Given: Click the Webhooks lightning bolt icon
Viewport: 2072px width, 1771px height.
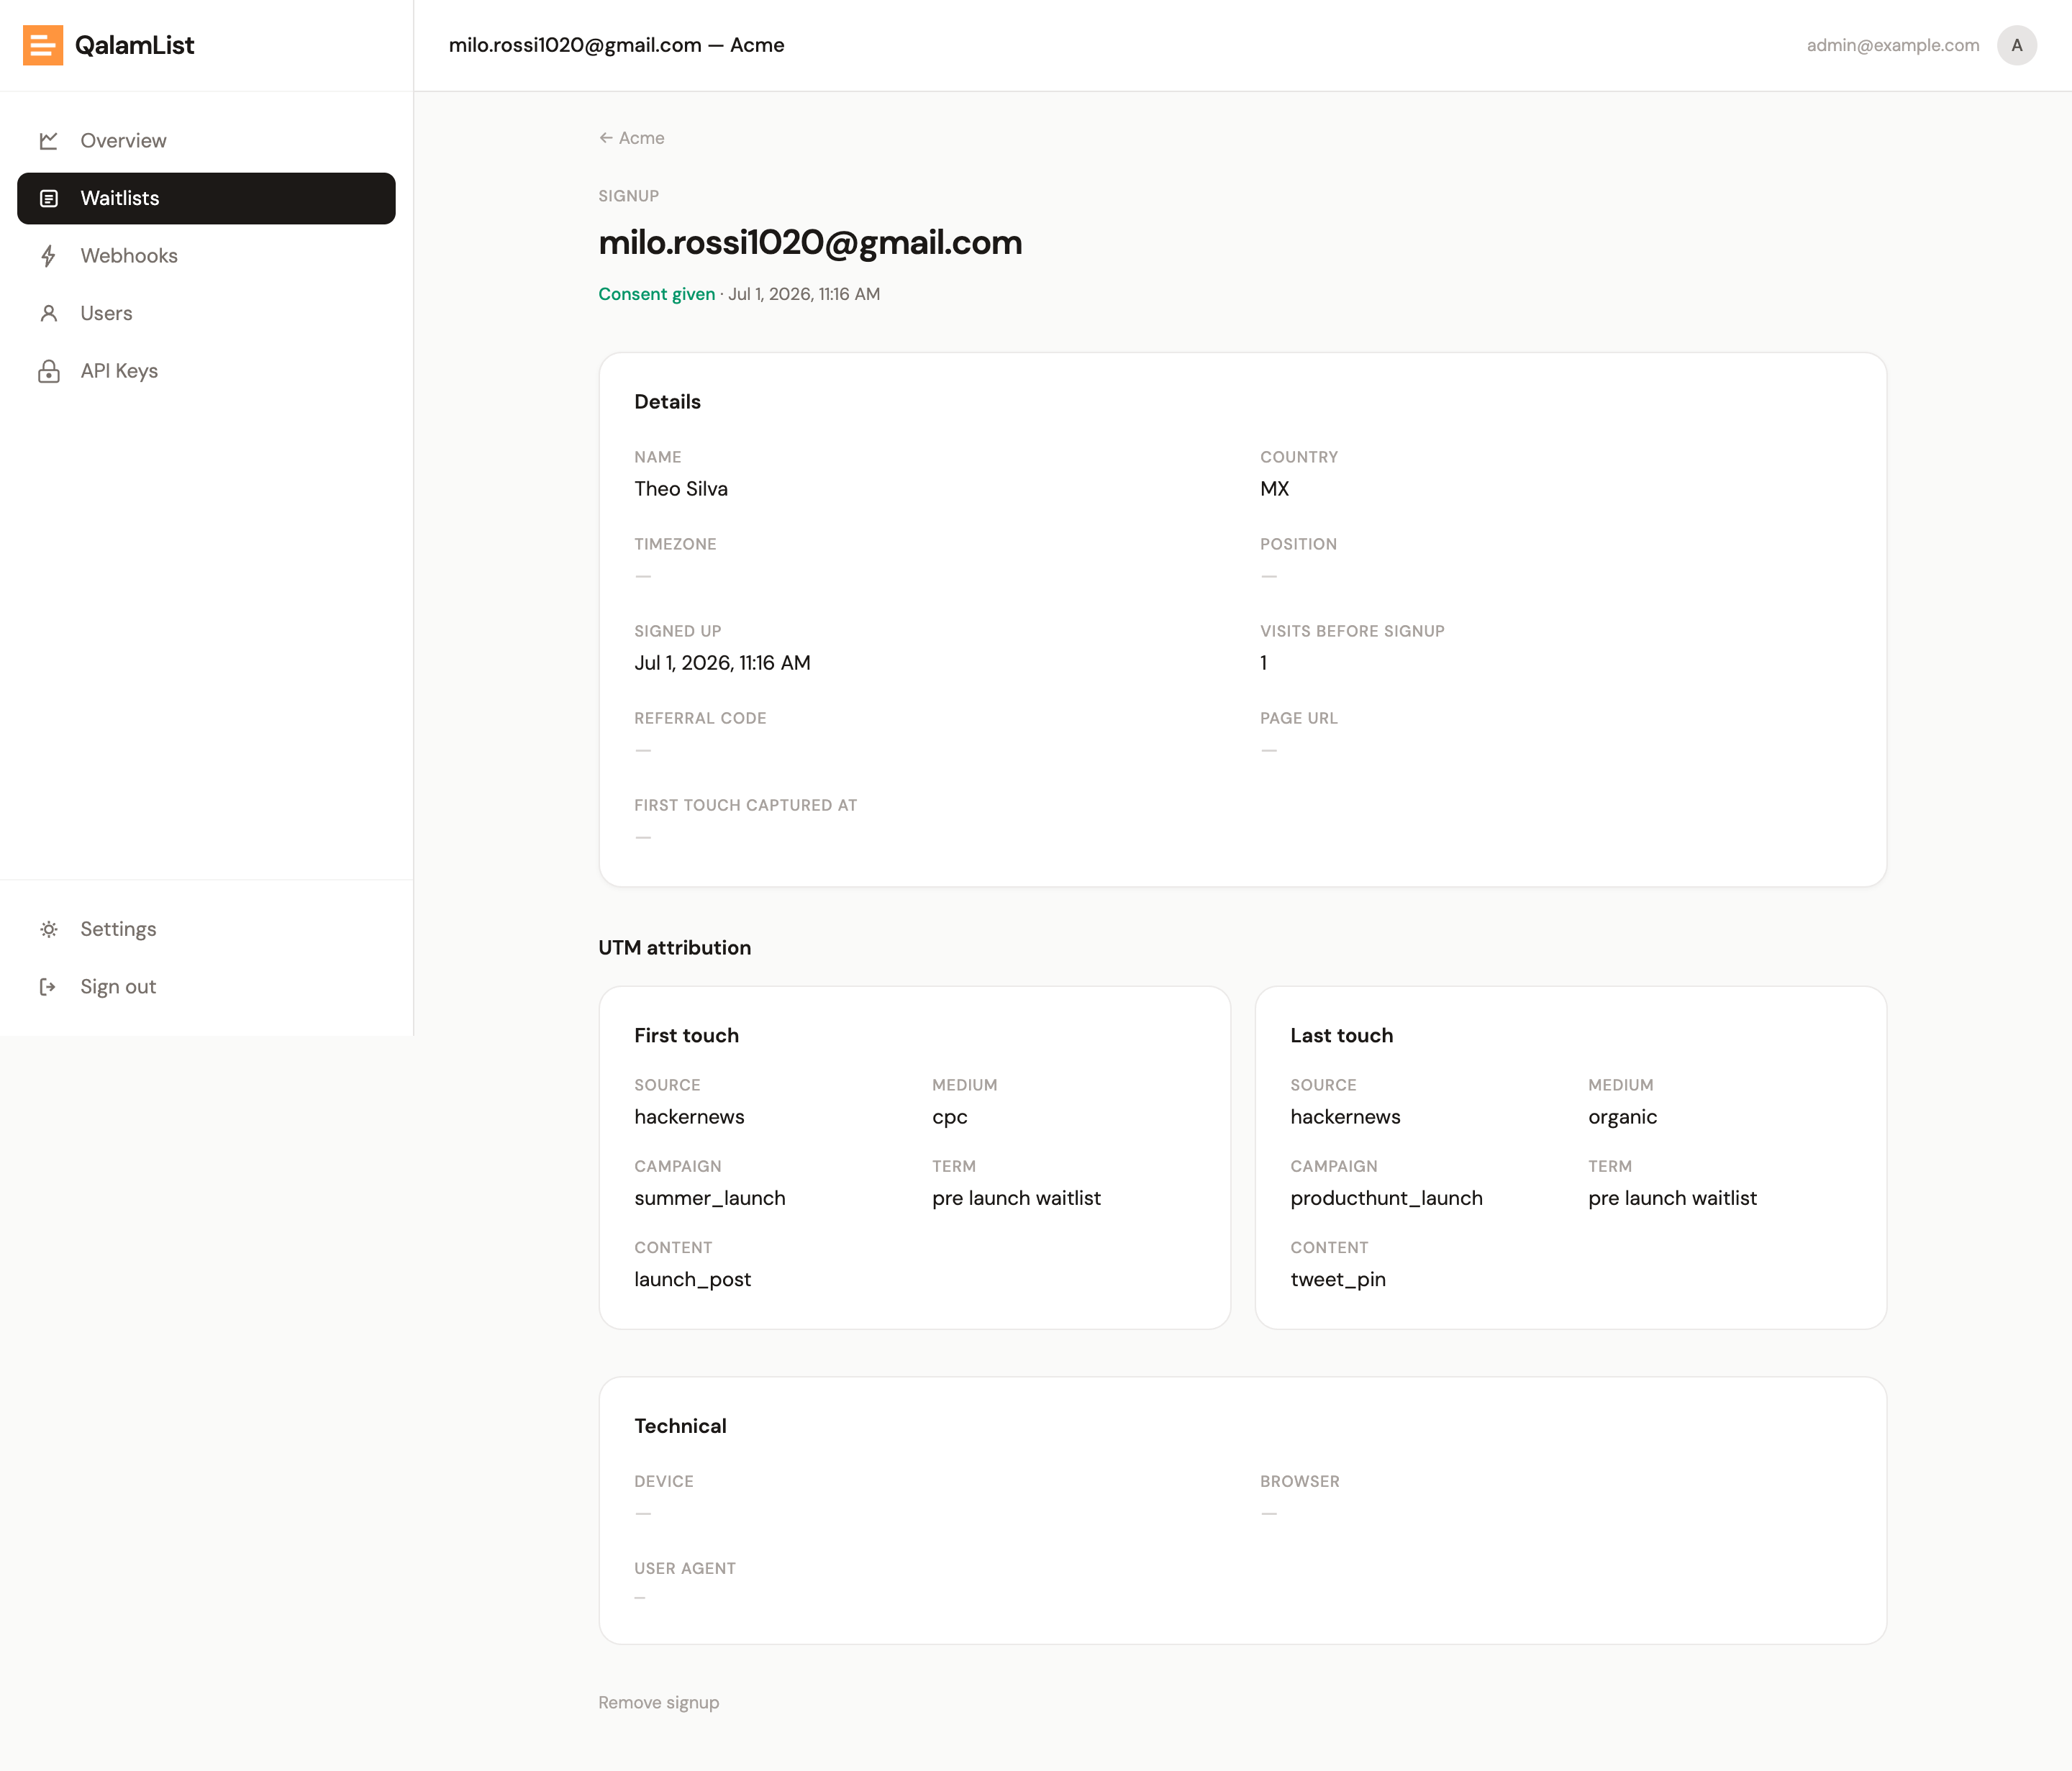Looking at the screenshot, I should [48, 256].
